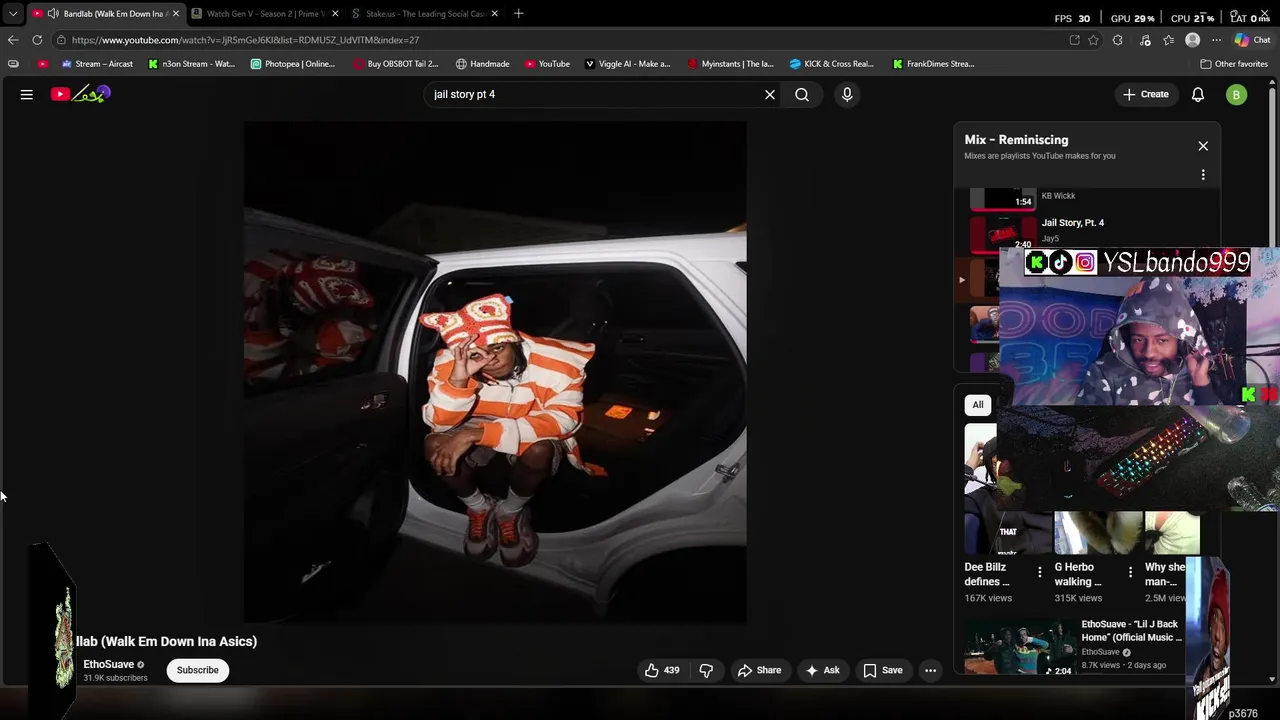Open the Myinstants bookmark

click(730, 64)
